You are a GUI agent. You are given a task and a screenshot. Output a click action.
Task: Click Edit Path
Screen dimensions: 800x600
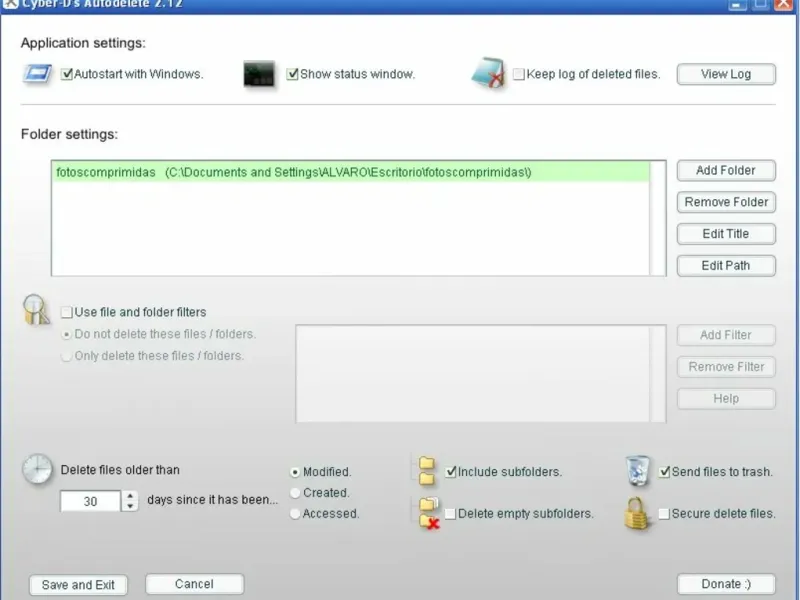[x=726, y=265]
